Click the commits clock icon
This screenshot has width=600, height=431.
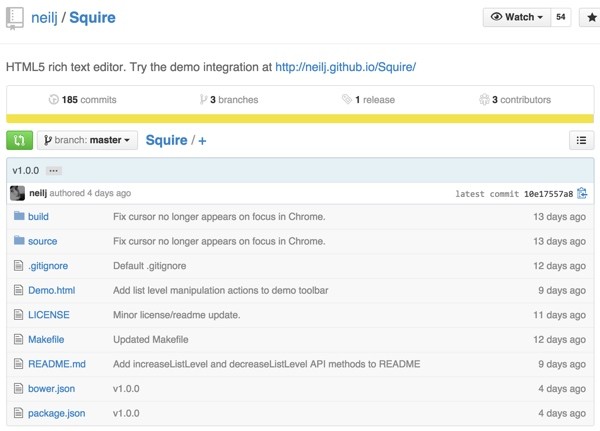click(x=54, y=100)
